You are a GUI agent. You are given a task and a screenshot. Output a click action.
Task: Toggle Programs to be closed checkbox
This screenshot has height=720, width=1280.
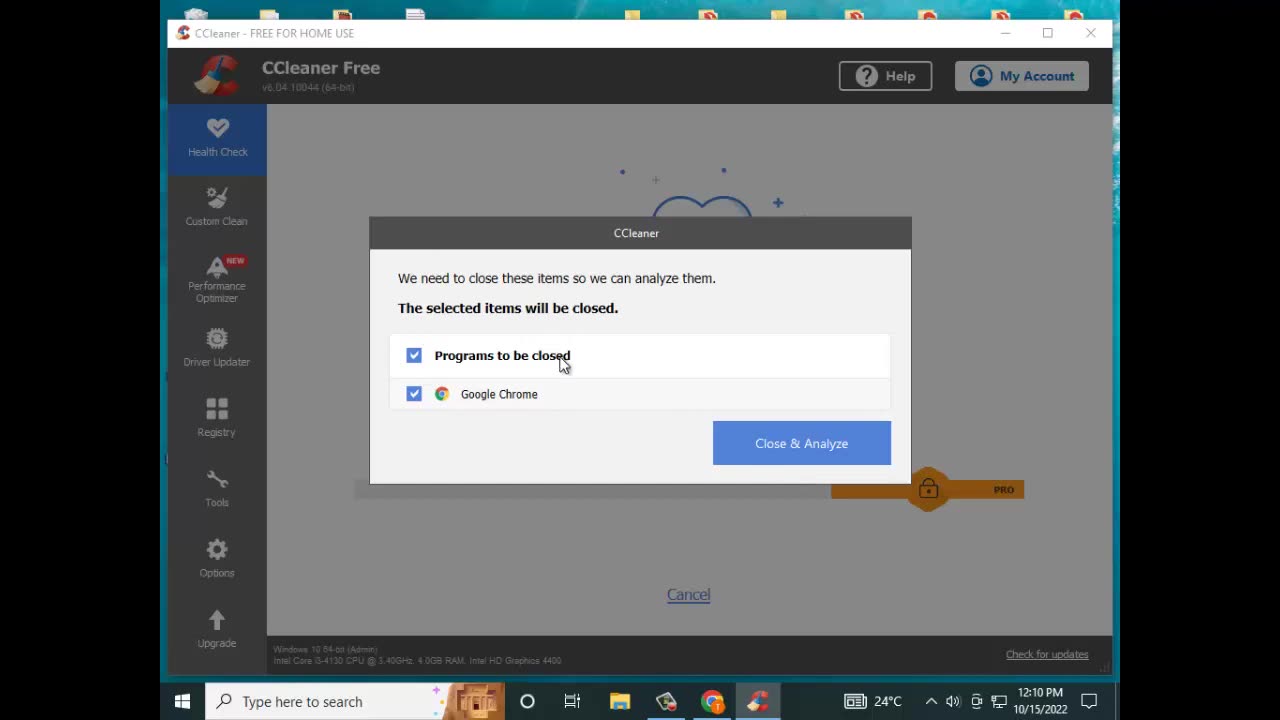click(x=414, y=355)
